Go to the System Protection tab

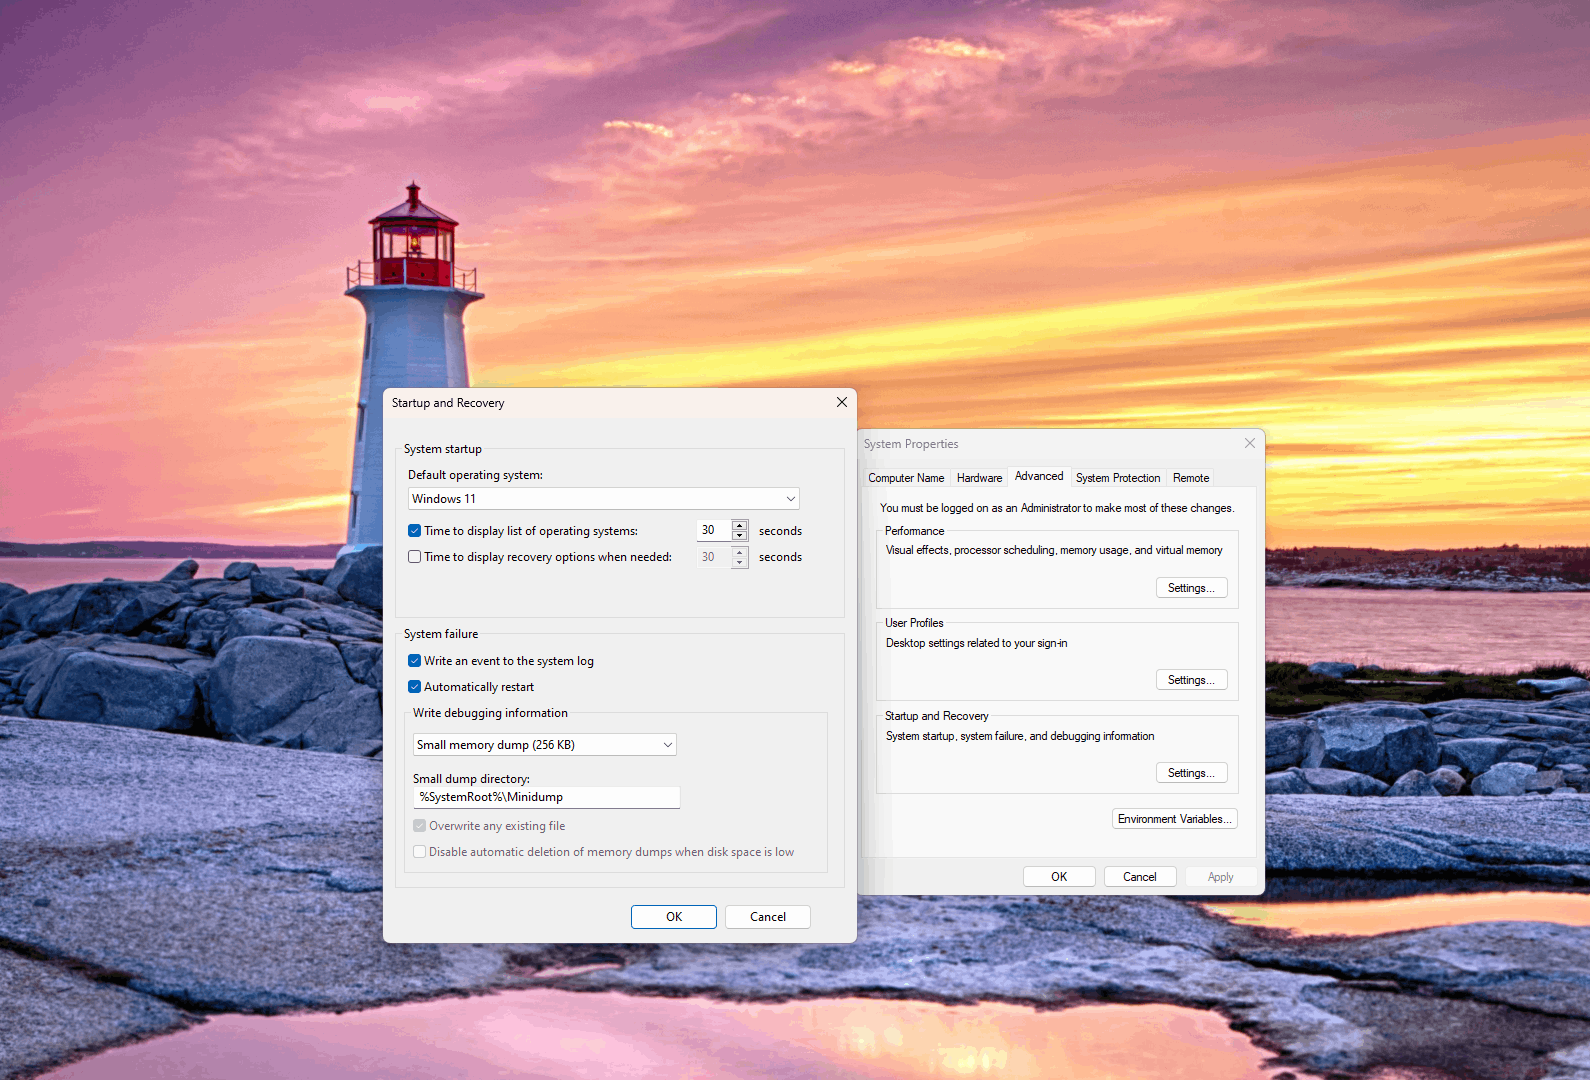1118,478
